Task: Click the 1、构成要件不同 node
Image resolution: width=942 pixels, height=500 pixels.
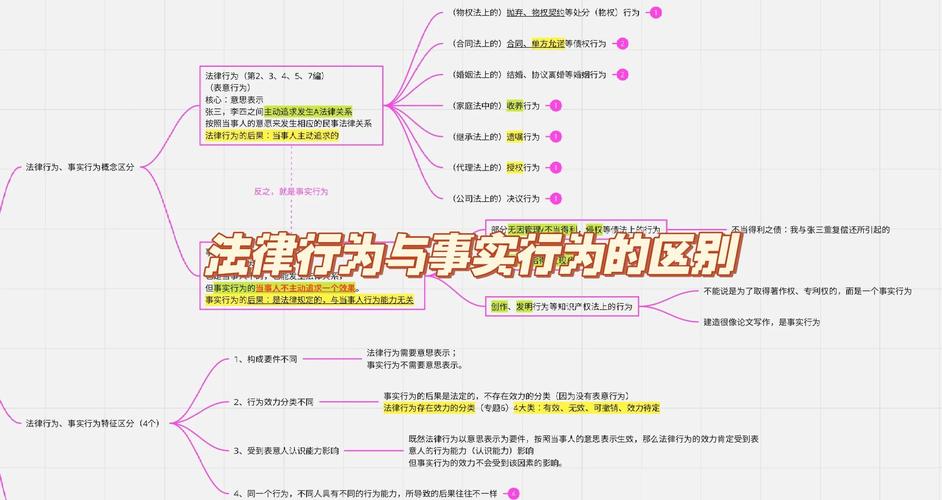Action: click(x=265, y=358)
